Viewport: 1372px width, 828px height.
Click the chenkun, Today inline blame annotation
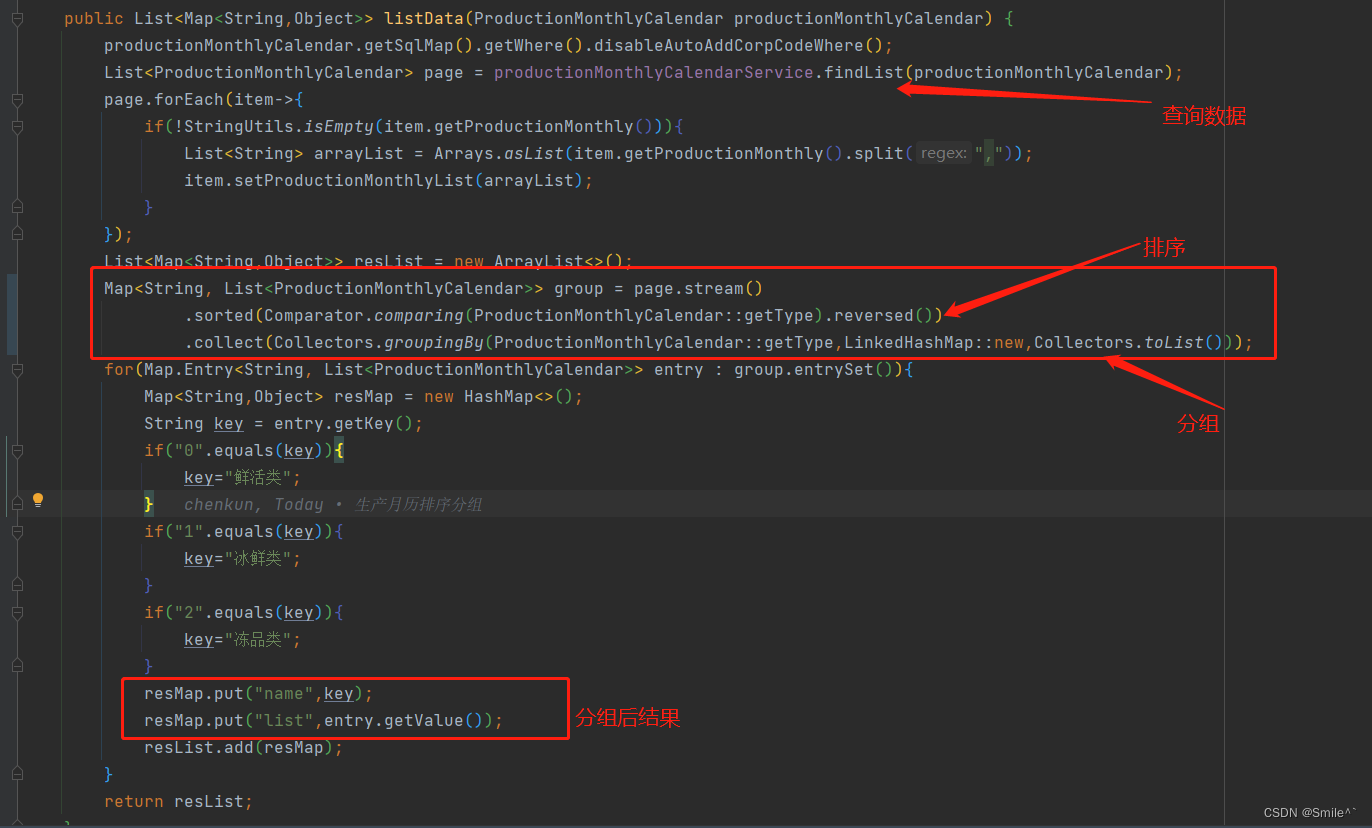coord(333,505)
